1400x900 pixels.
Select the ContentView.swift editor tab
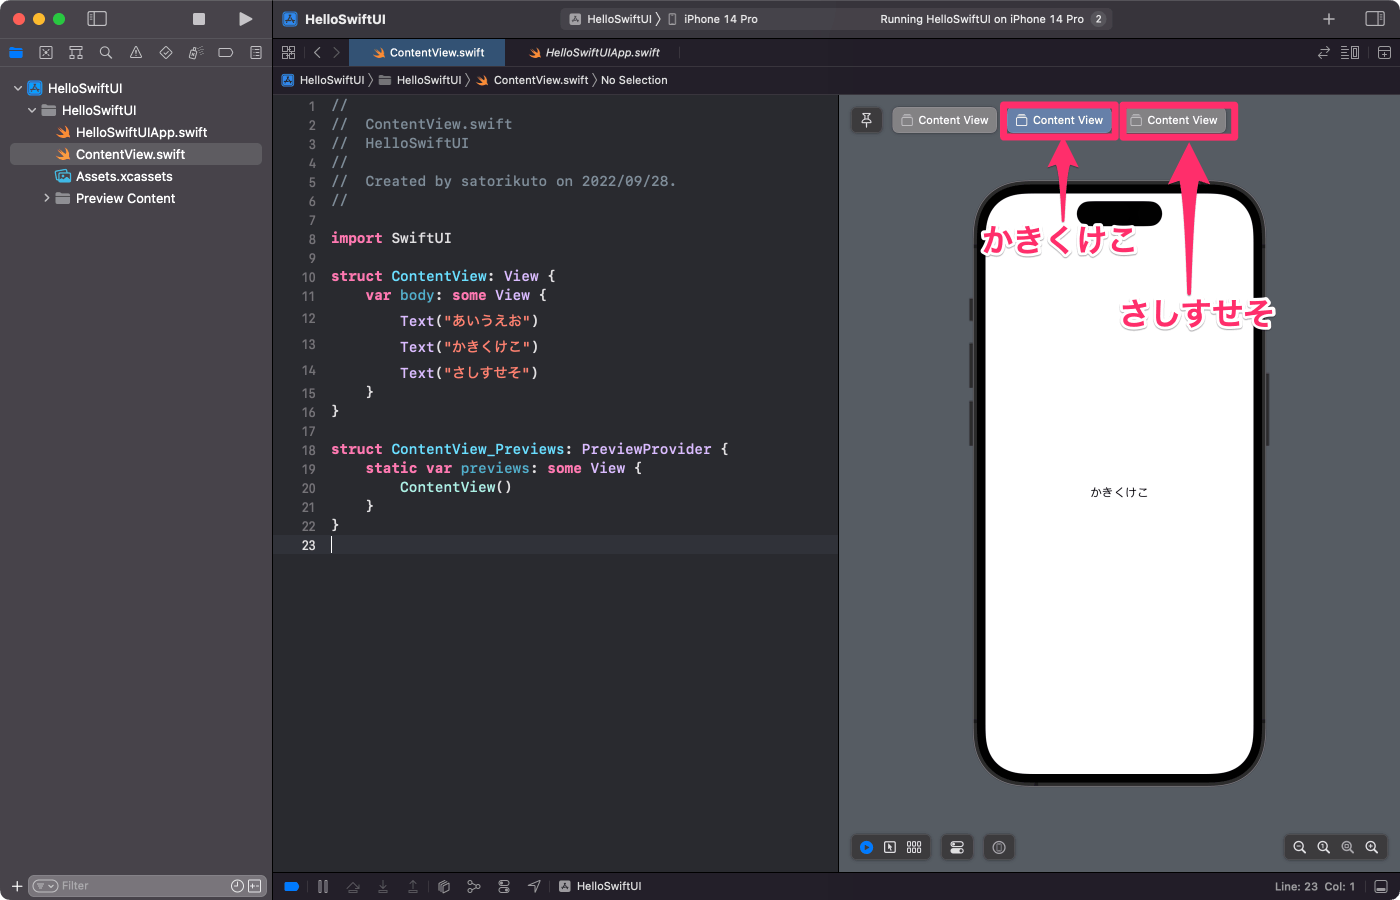(427, 52)
